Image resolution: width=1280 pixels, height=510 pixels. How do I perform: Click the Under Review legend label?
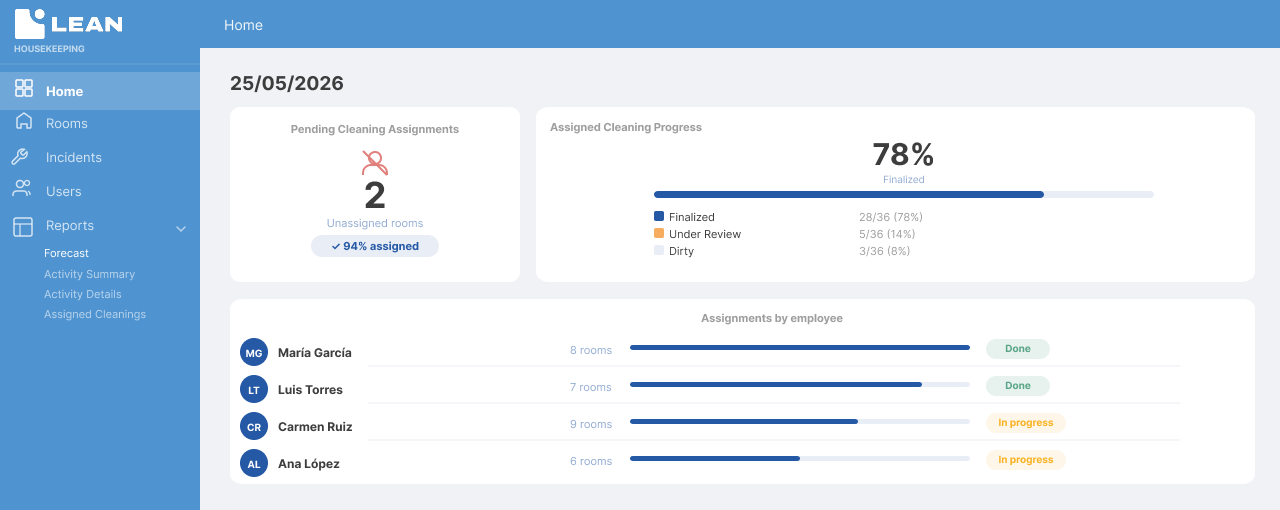(705, 234)
